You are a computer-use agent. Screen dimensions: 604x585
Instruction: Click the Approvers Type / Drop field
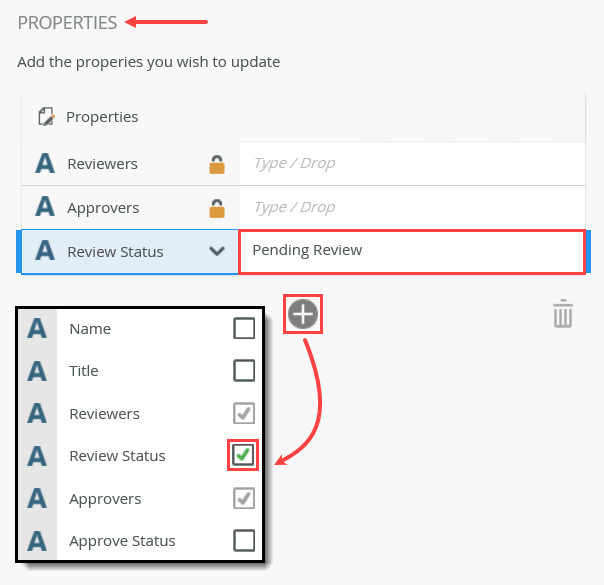click(x=411, y=208)
